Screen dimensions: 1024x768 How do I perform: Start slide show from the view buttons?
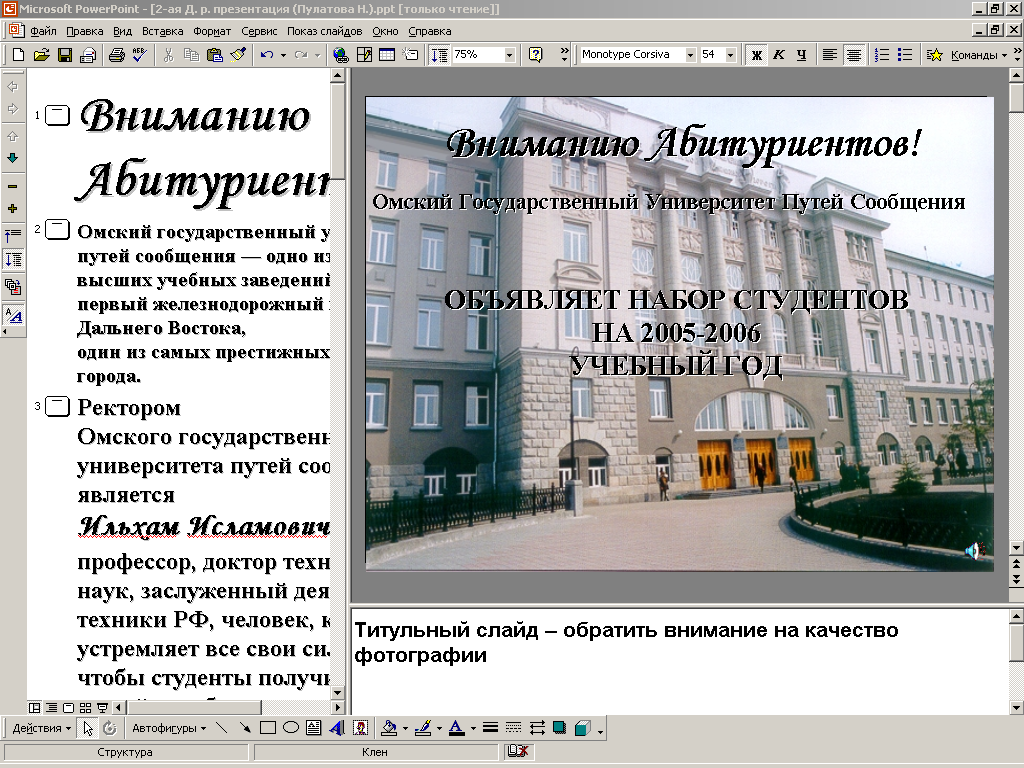coord(103,707)
